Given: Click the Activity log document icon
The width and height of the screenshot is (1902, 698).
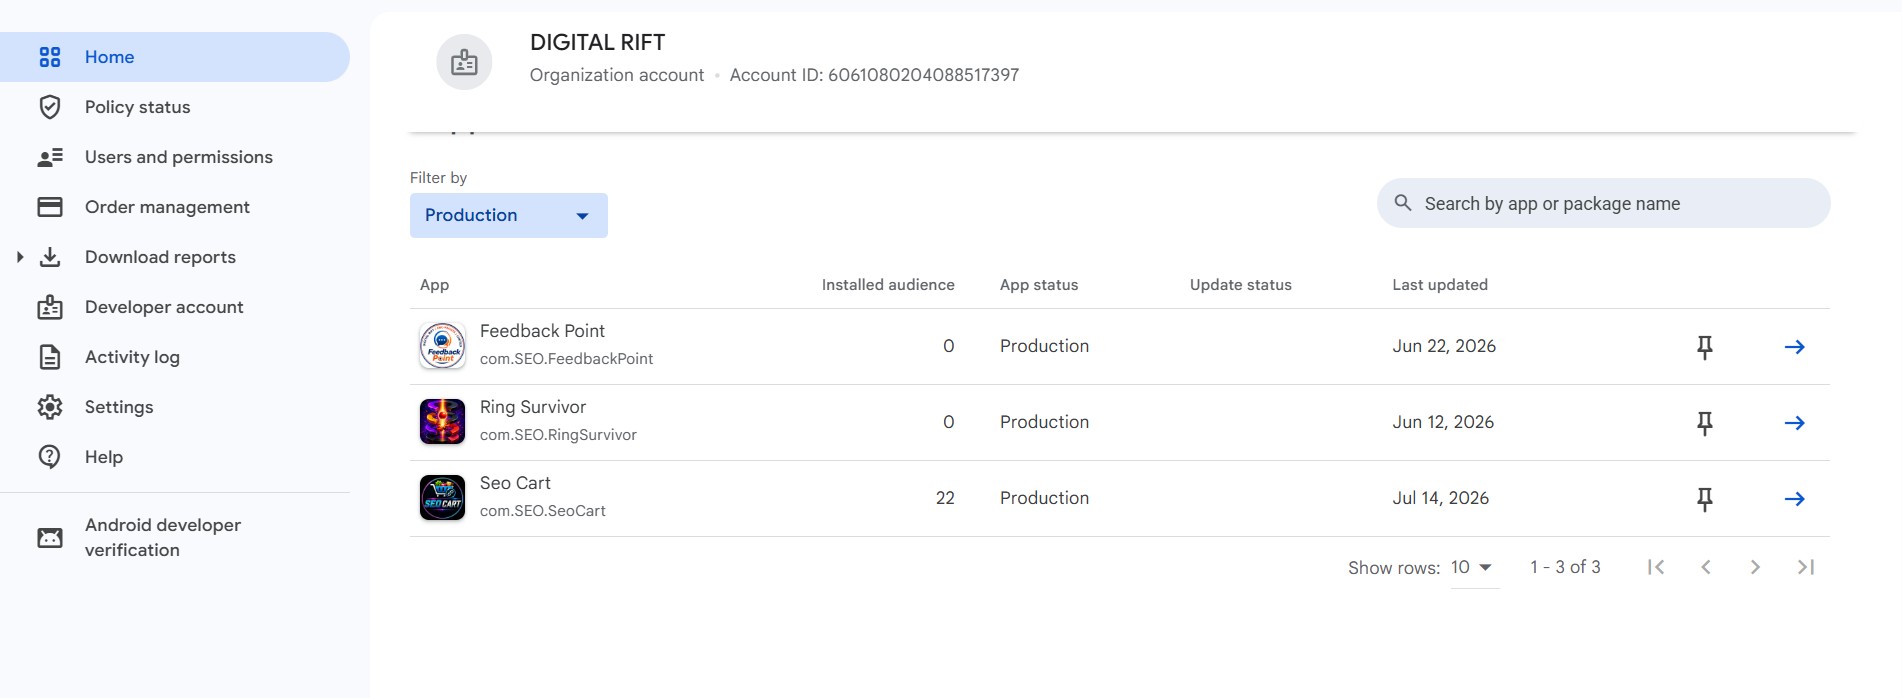Looking at the screenshot, I should 50,357.
